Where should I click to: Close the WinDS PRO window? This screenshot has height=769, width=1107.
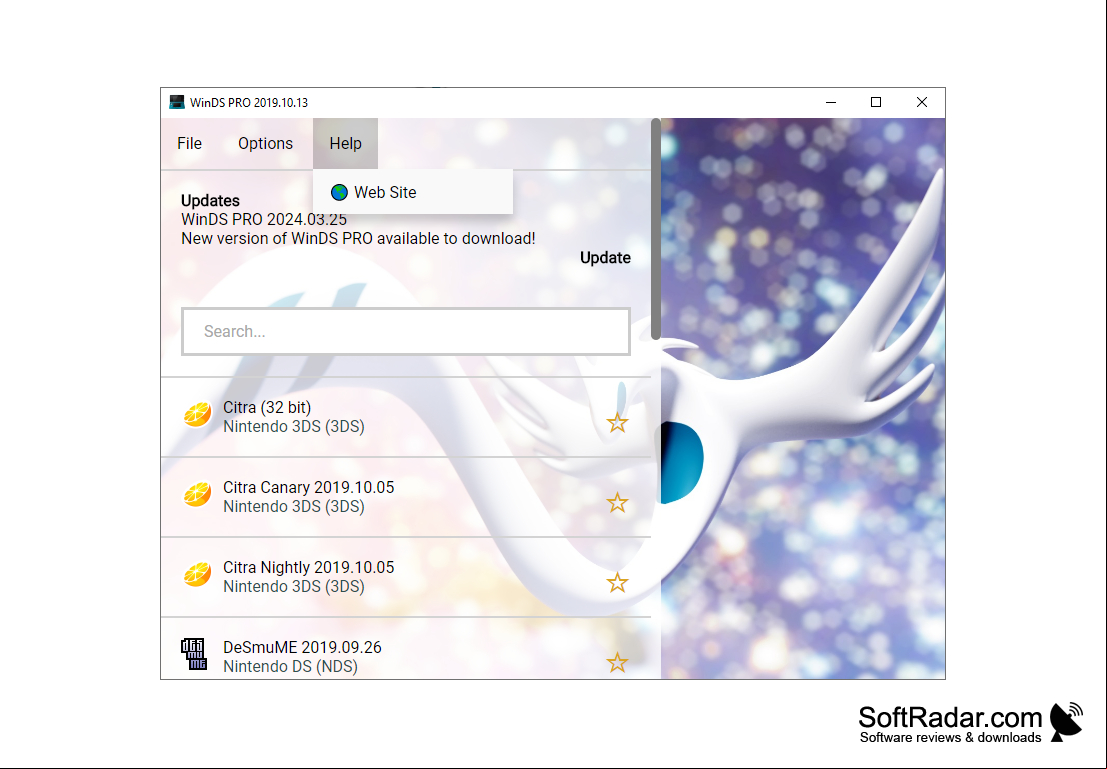922,102
